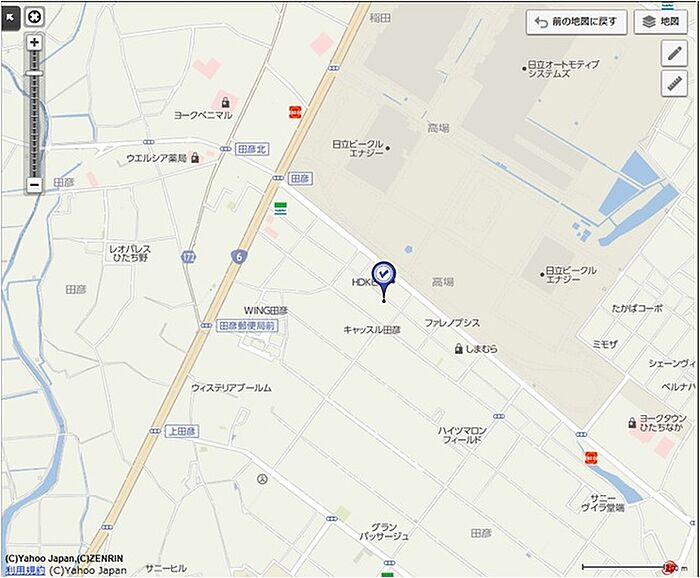Select the ruler distance measurement tool

pyautogui.click(x=674, y=83)
